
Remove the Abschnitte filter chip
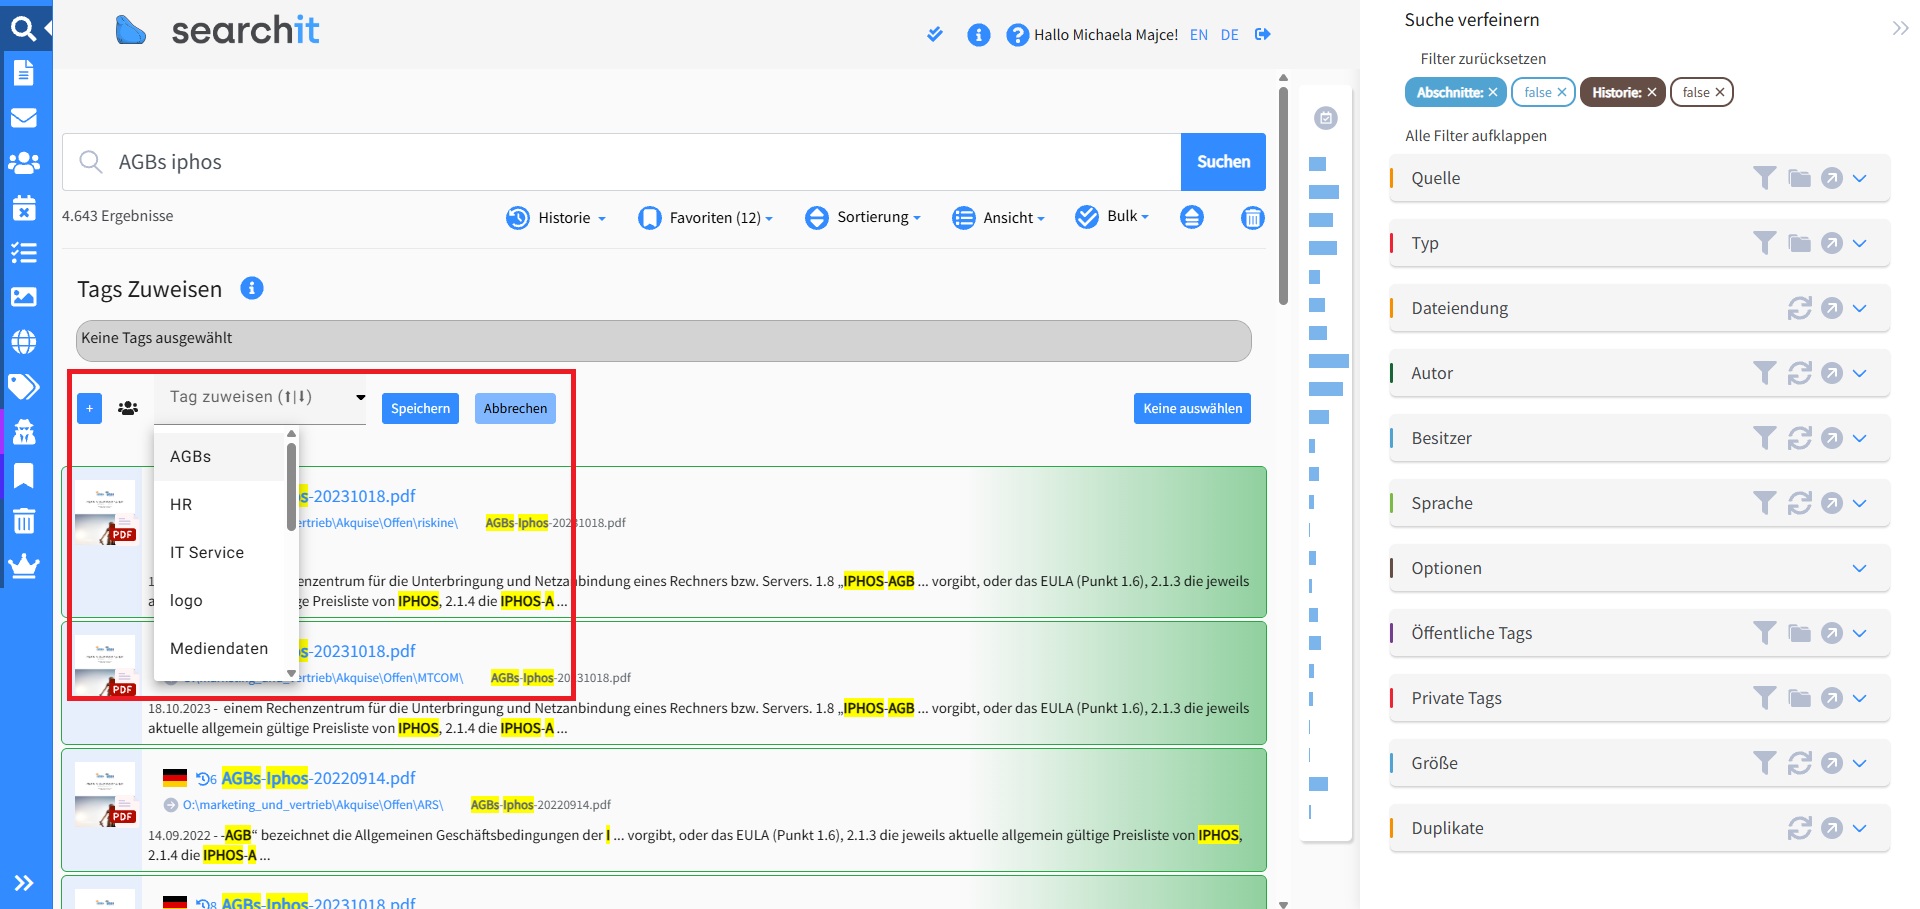pos(1492,92)
